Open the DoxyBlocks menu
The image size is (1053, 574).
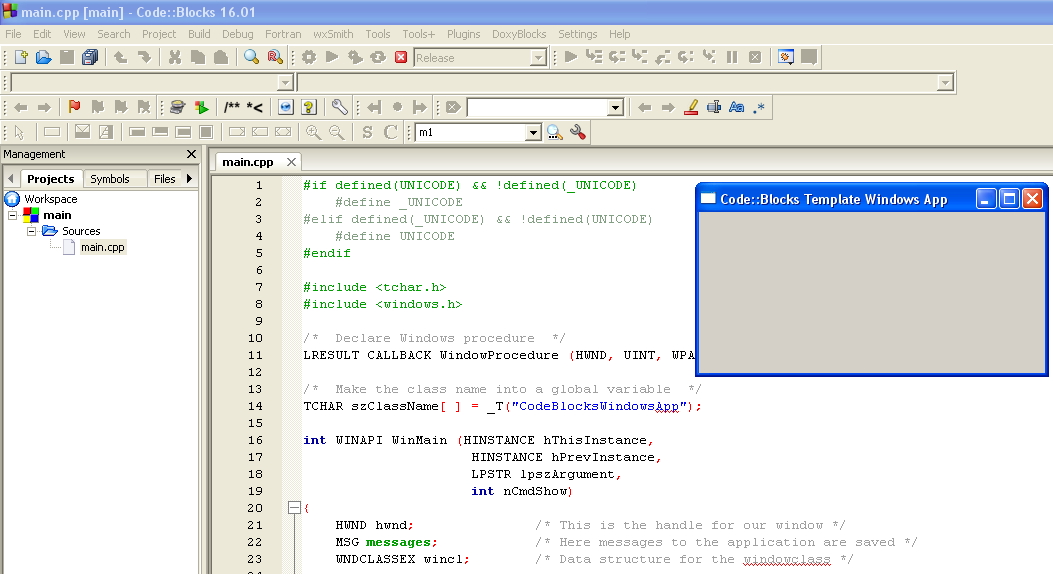(519, 34)
